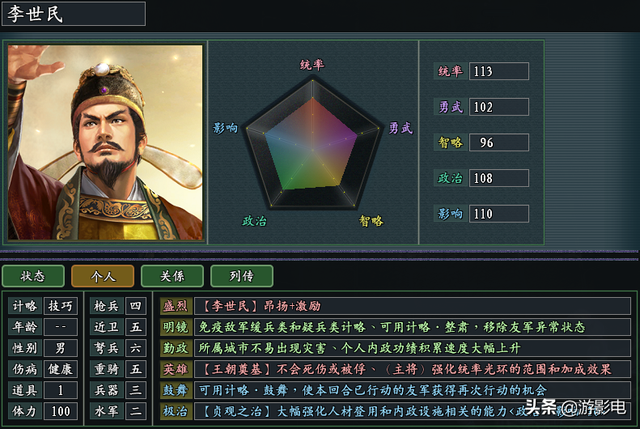The height and width of the screenshot is (429, 640).
Task: Select the 盛烈 skill label
Action: click(175, 306)
